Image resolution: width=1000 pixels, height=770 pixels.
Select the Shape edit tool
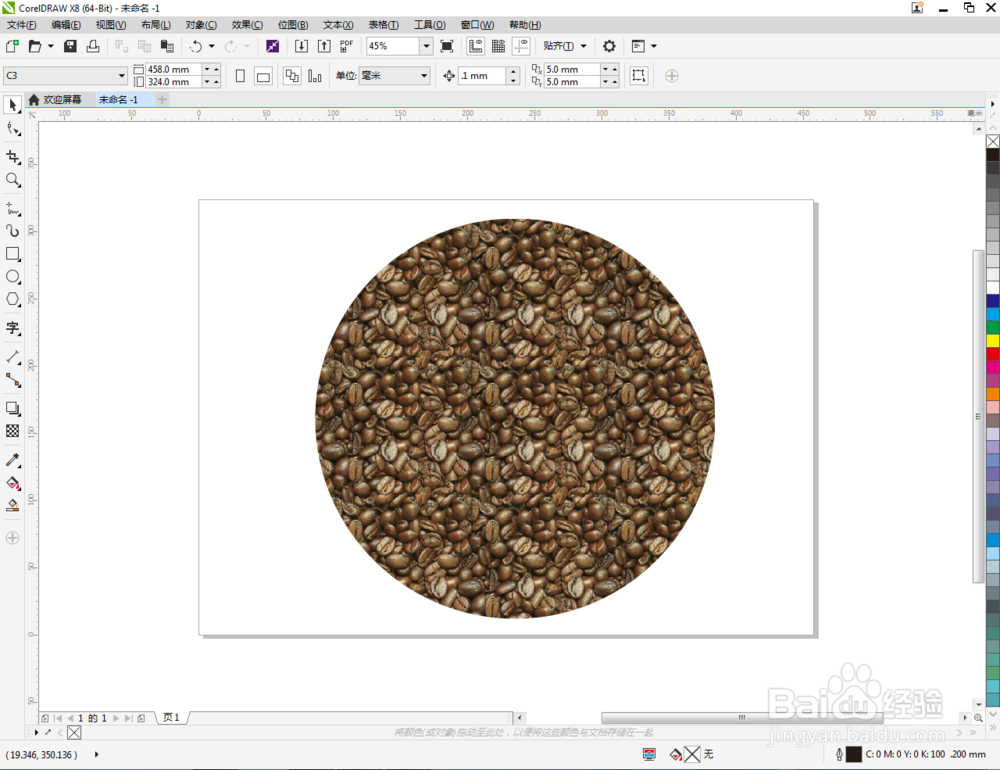coord(13,129)
